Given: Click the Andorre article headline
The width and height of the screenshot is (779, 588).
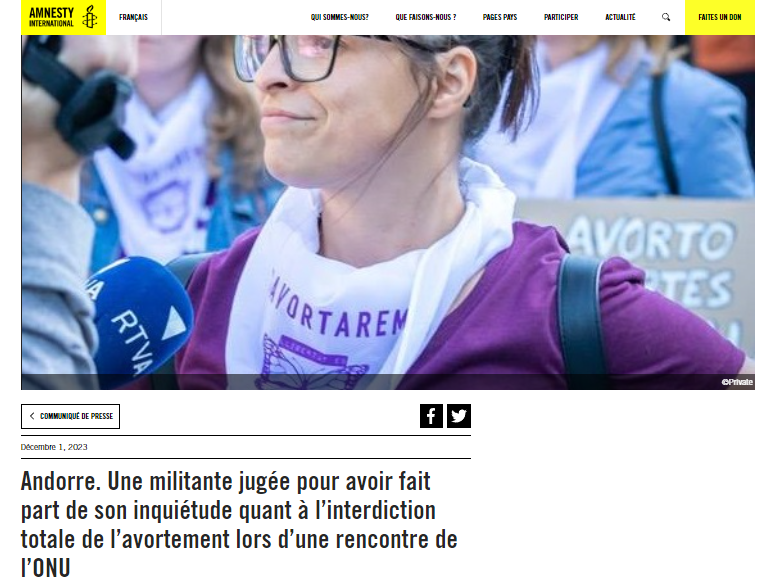Looking at the screenshot, I should pos(239,524).
